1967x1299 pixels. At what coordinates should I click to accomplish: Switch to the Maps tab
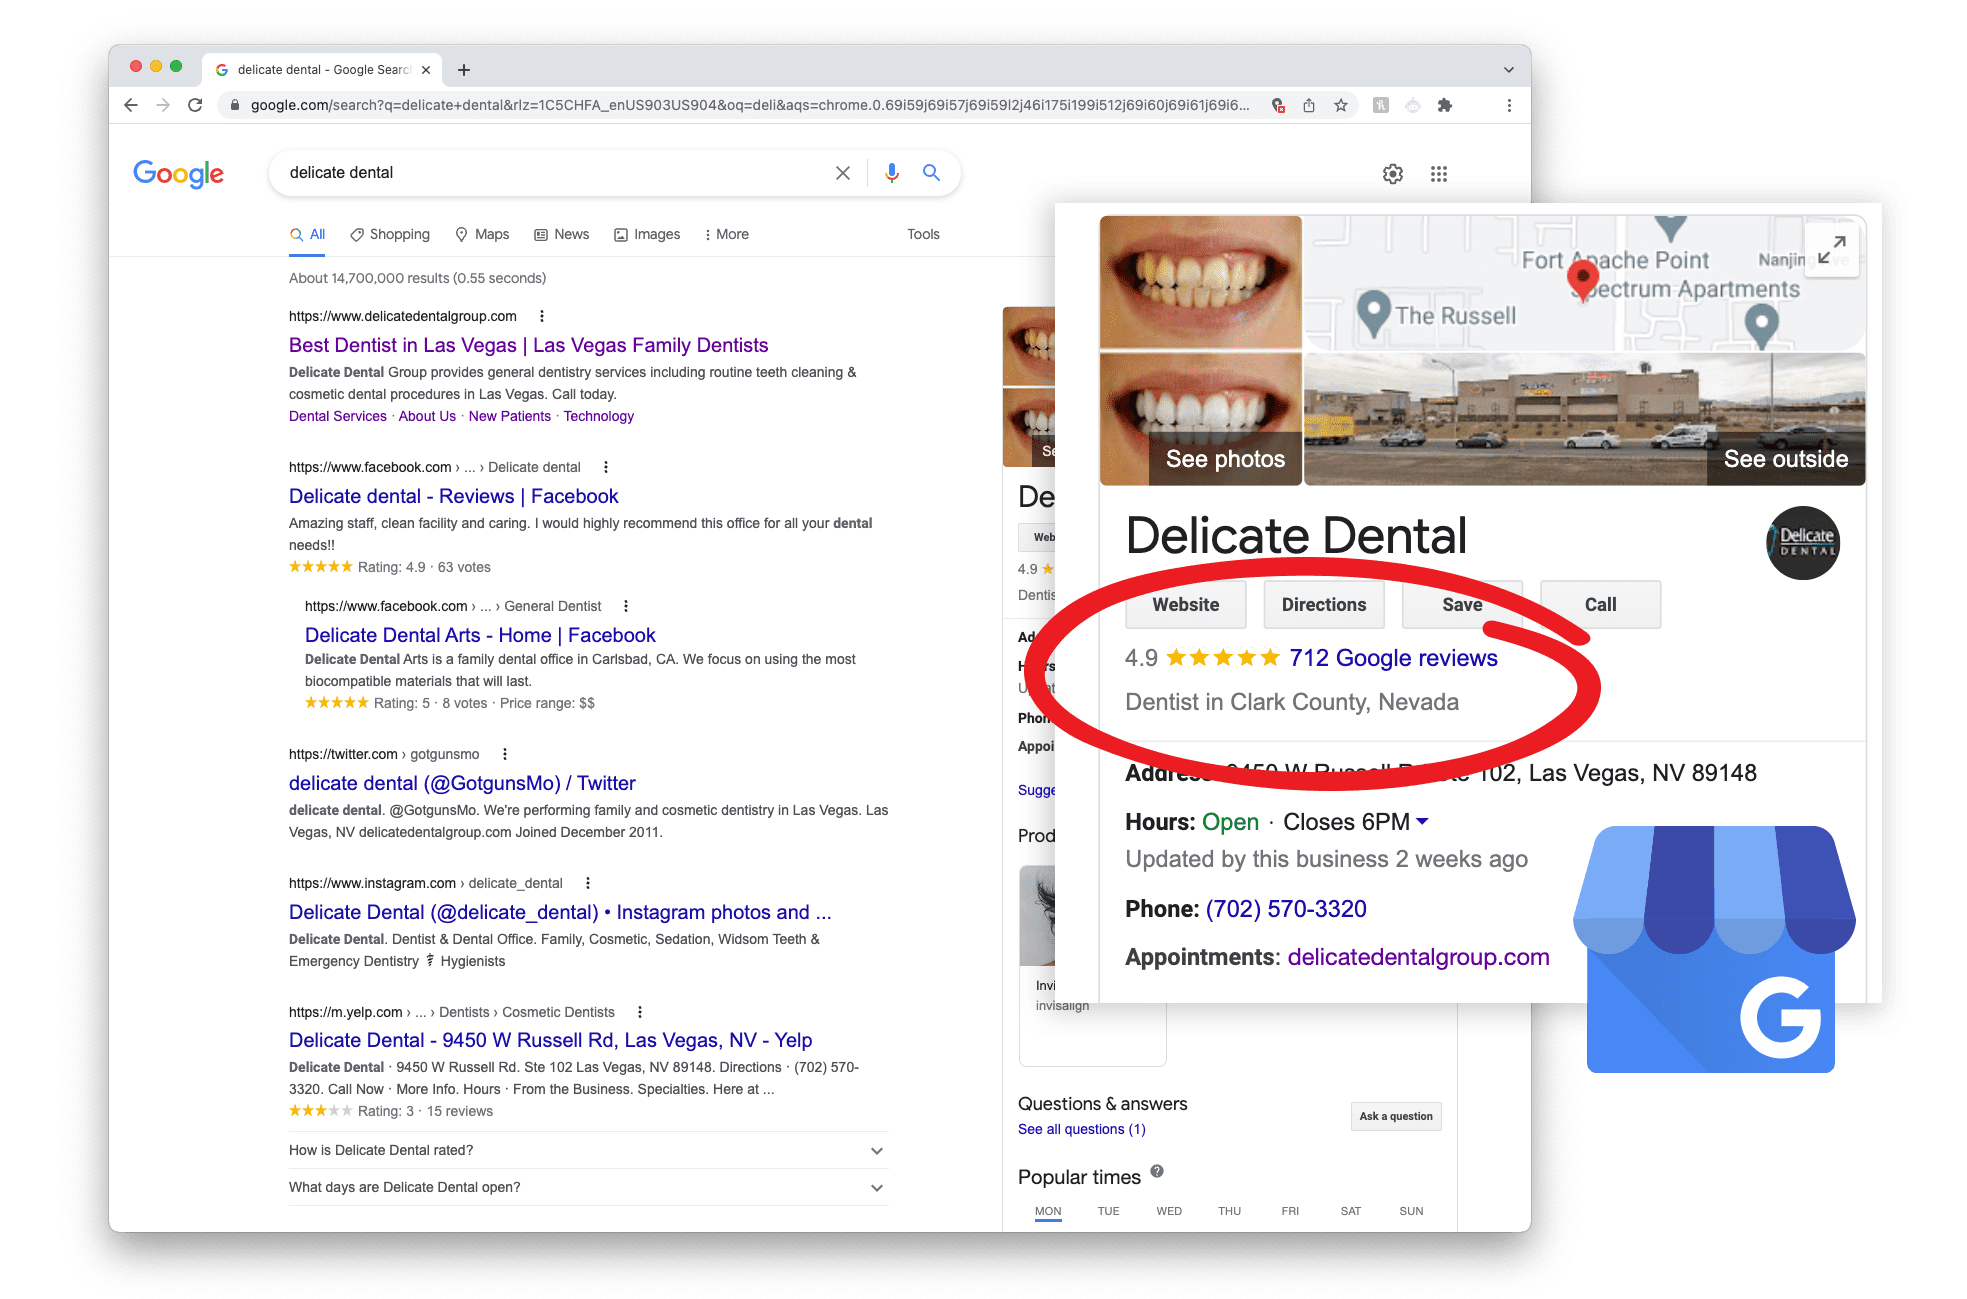point(482,234)
